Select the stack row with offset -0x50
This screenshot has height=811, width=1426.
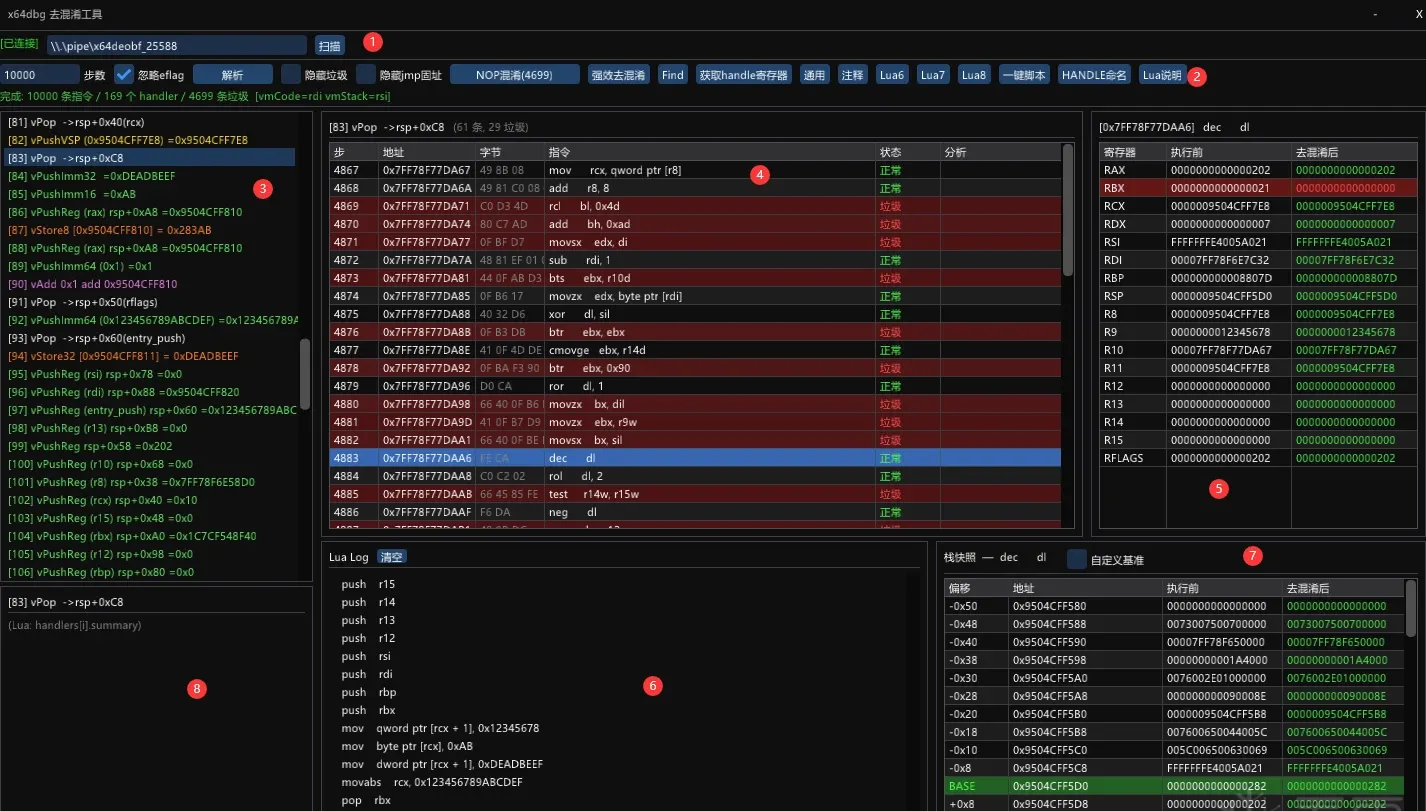[1175, 605]
